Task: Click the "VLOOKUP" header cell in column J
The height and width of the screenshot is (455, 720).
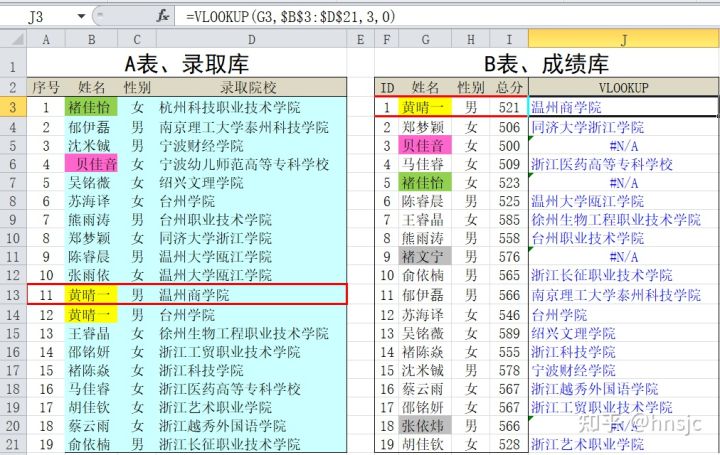Action: [x=624, y=87]
